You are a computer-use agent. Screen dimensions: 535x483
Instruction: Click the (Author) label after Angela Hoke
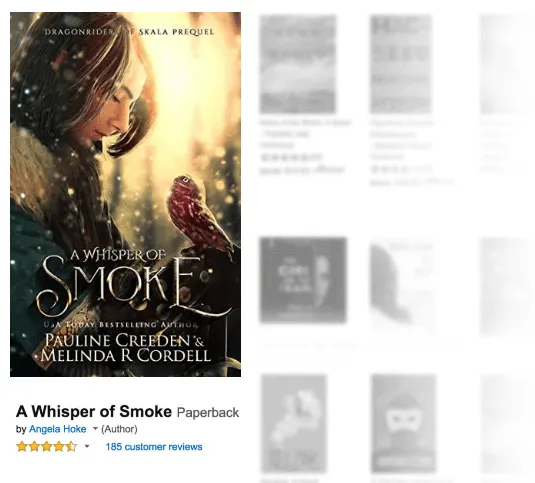click(119, 429)
